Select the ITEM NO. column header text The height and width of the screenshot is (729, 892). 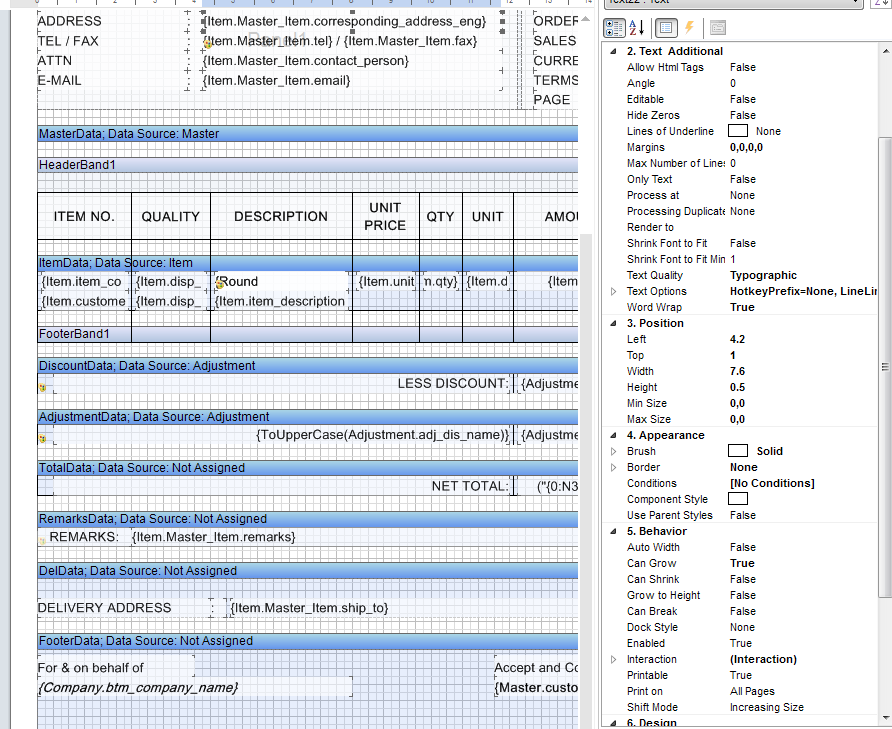[x=84, y=217]
